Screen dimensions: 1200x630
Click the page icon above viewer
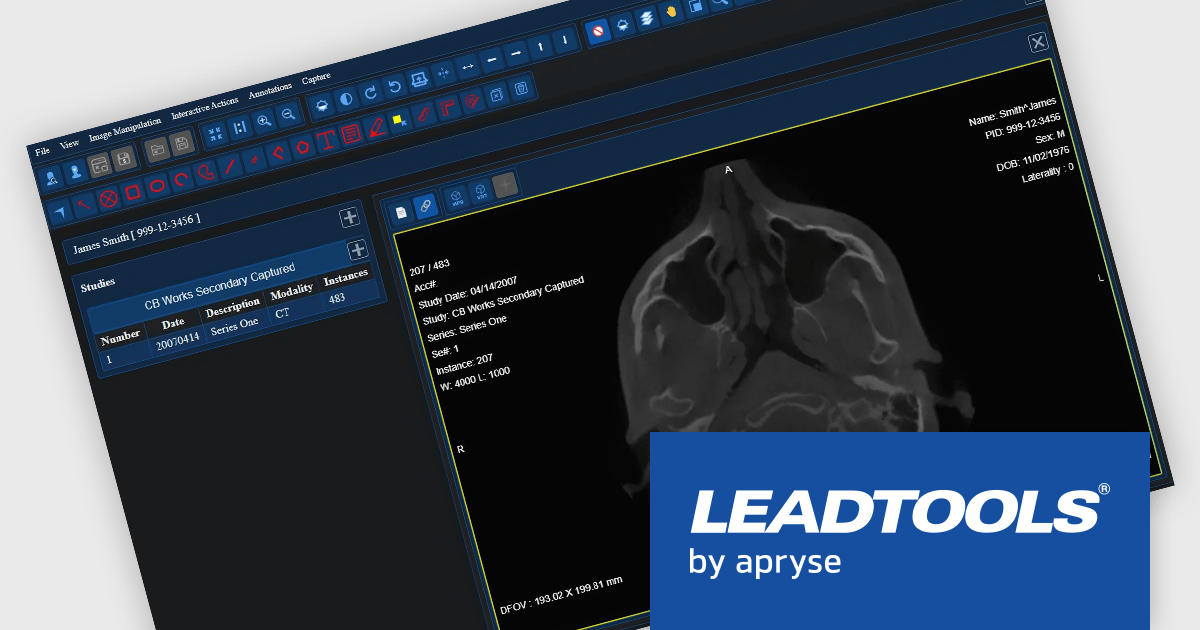[x=401, y=211]
